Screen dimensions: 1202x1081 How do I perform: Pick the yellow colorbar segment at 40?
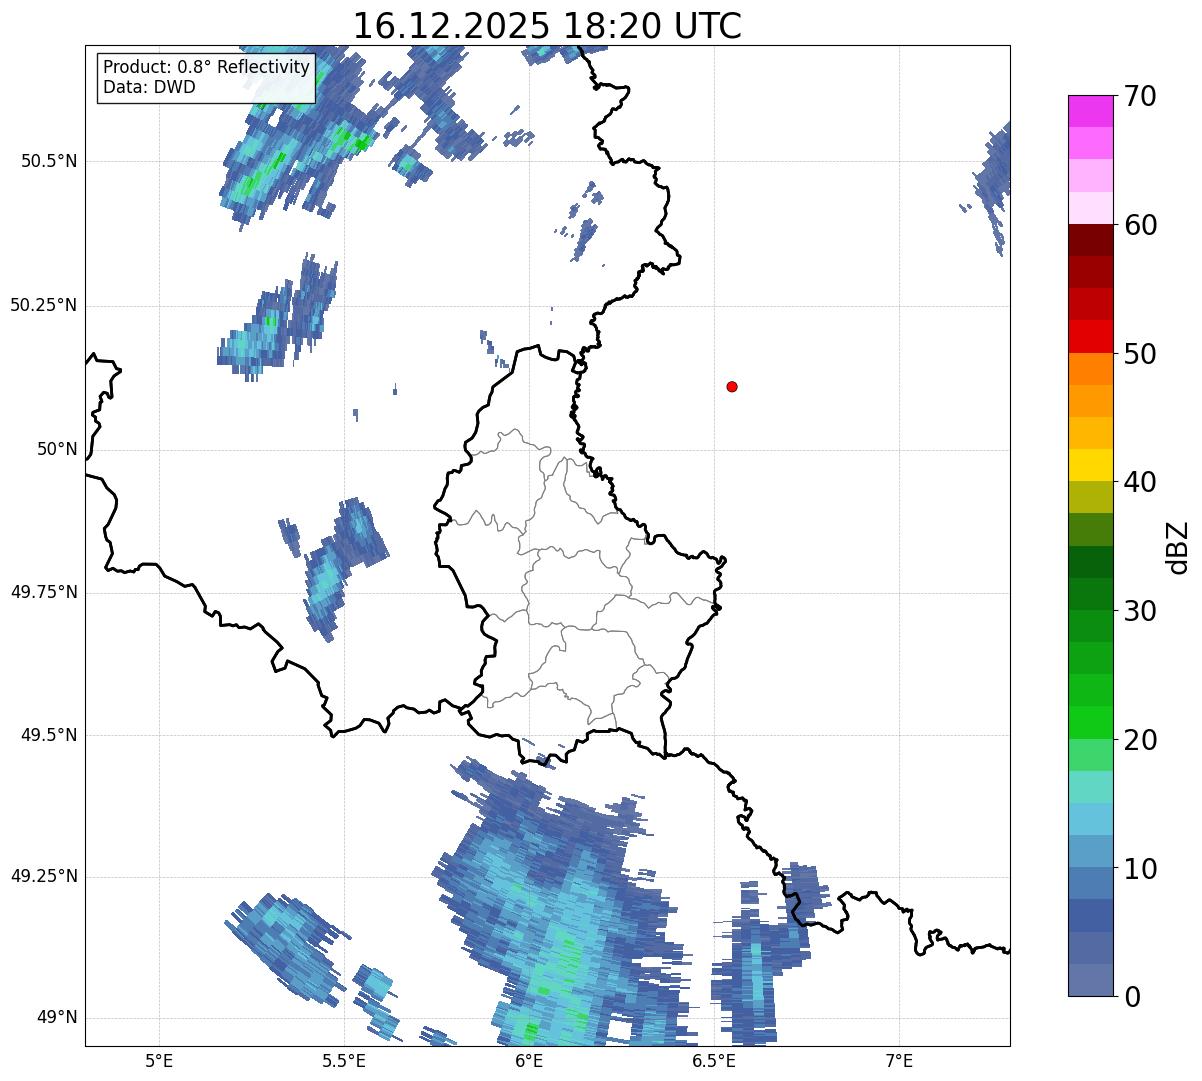(x=1091, y=466)
